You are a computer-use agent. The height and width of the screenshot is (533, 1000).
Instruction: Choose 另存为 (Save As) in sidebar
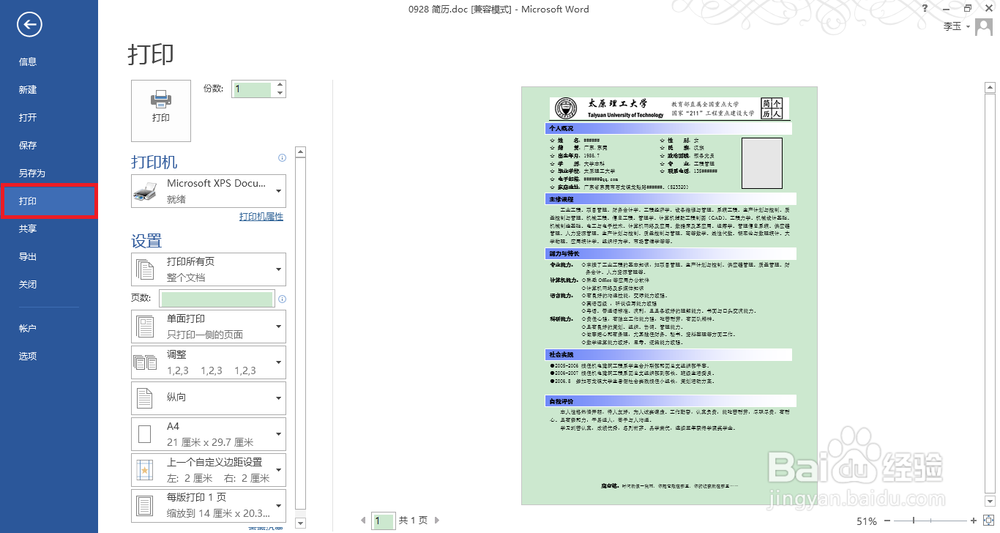click(x=32, y=173)
